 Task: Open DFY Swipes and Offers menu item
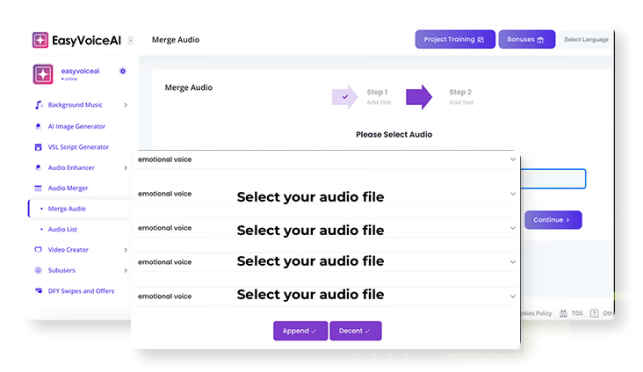pos(81,291)
